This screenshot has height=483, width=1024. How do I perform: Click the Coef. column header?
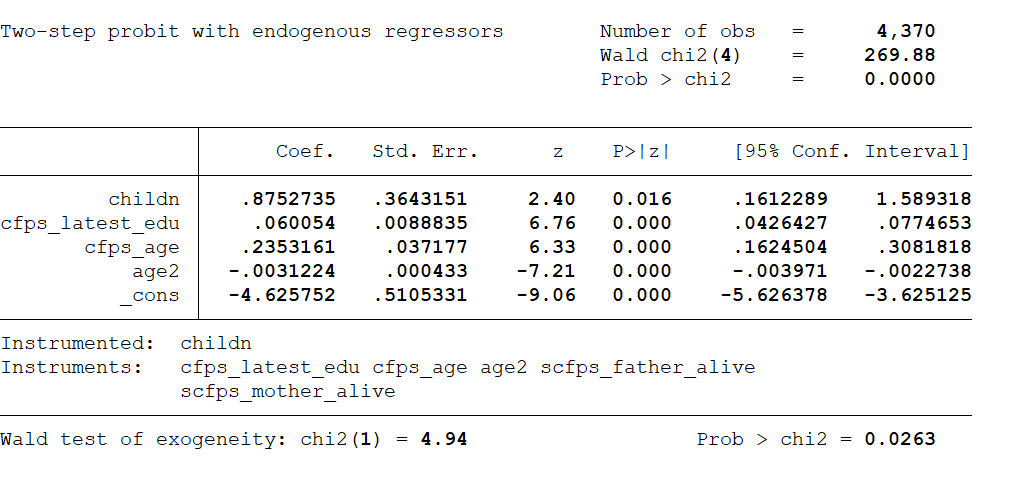[x=306, y=152]
